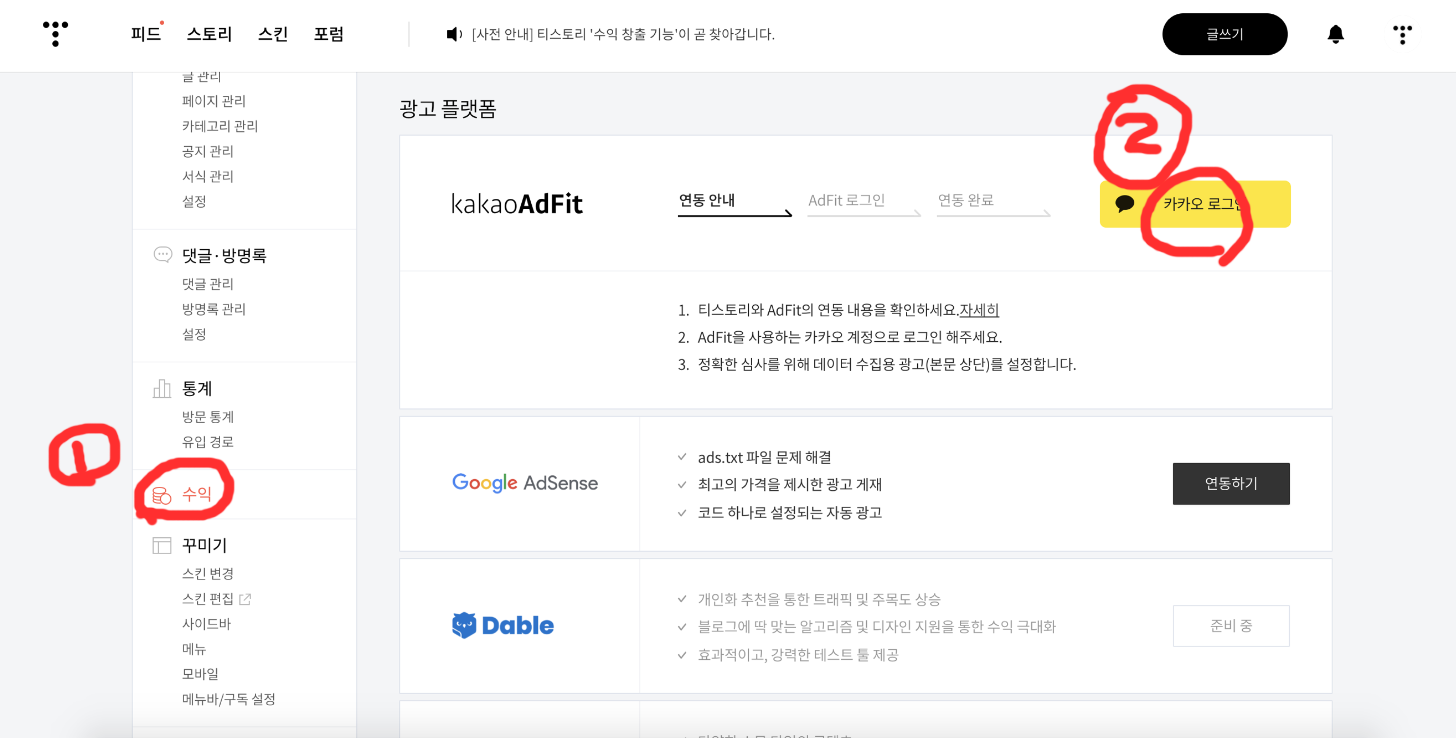Click the speaker announcement icon

click(454, 34)
